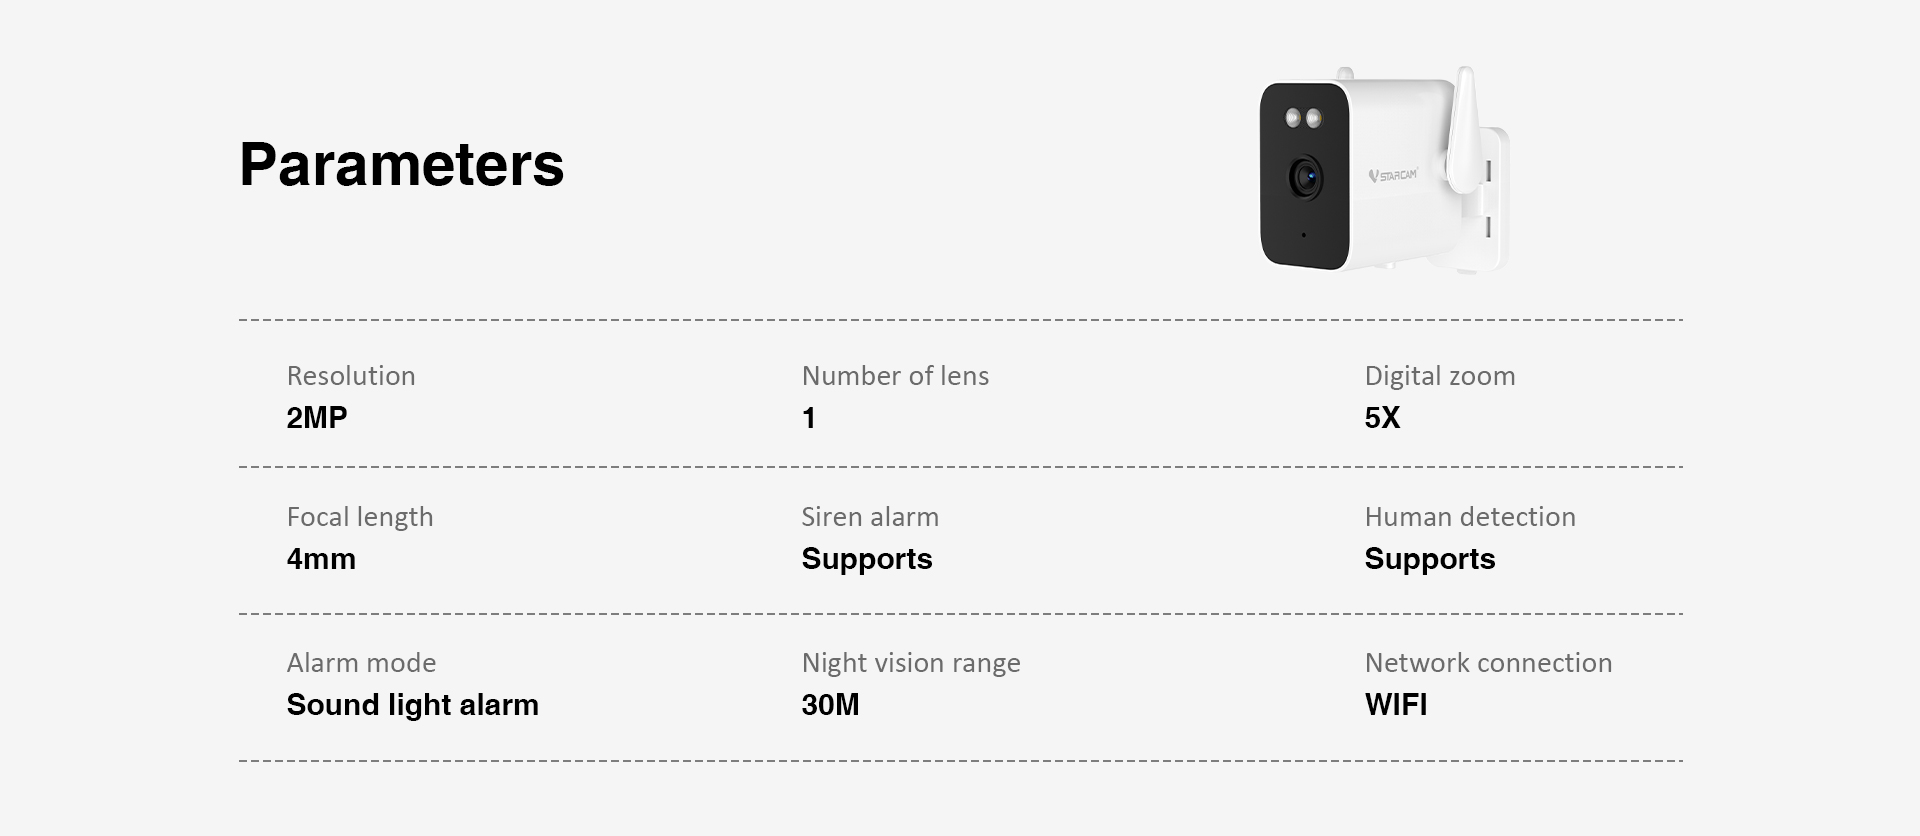Click the Parameters heading

[401, 164]
